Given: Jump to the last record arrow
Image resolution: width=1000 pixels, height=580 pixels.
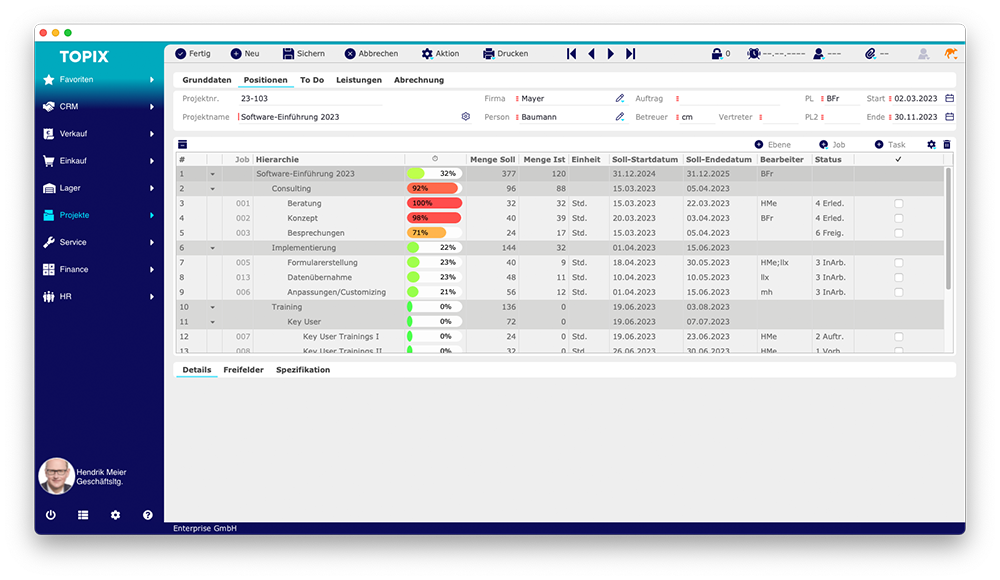Looking at the screenshot, I should point(631,54).
